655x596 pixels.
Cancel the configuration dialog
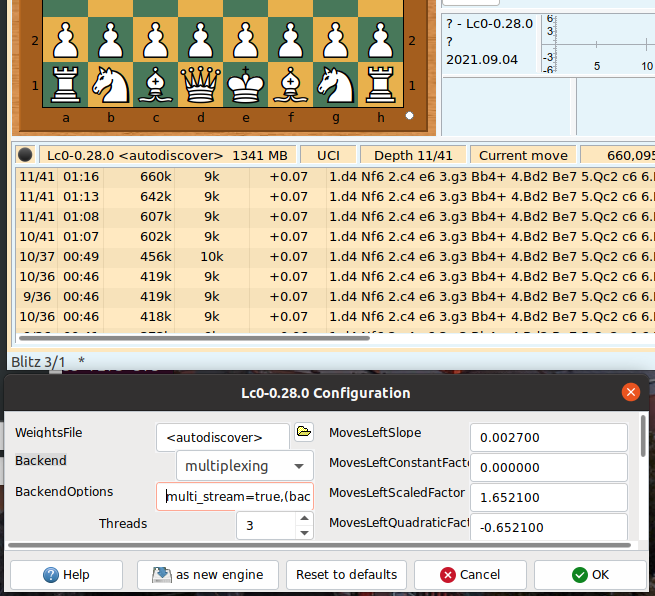tap(470, 575)
